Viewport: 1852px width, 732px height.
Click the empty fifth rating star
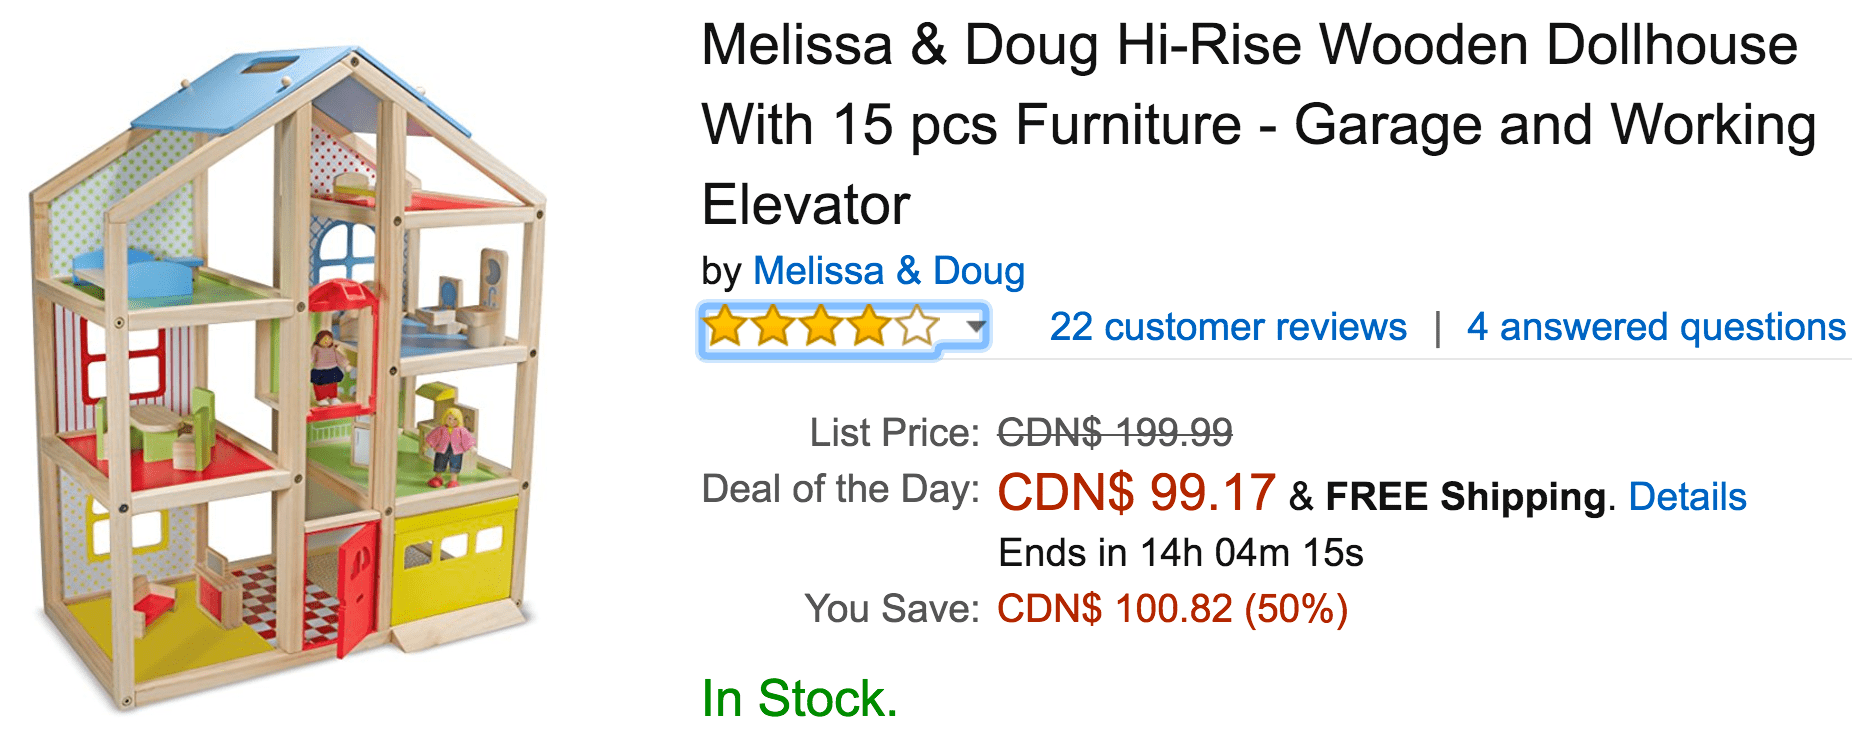[917, 326]
